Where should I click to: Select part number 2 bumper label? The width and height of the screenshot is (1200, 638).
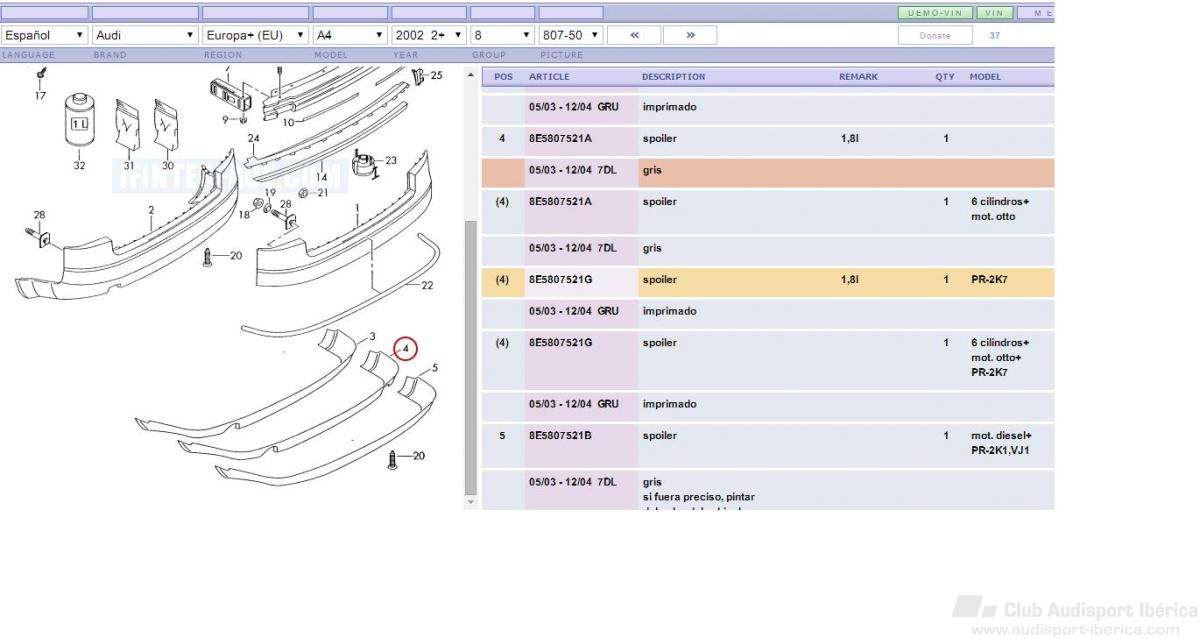coord(151,210)
